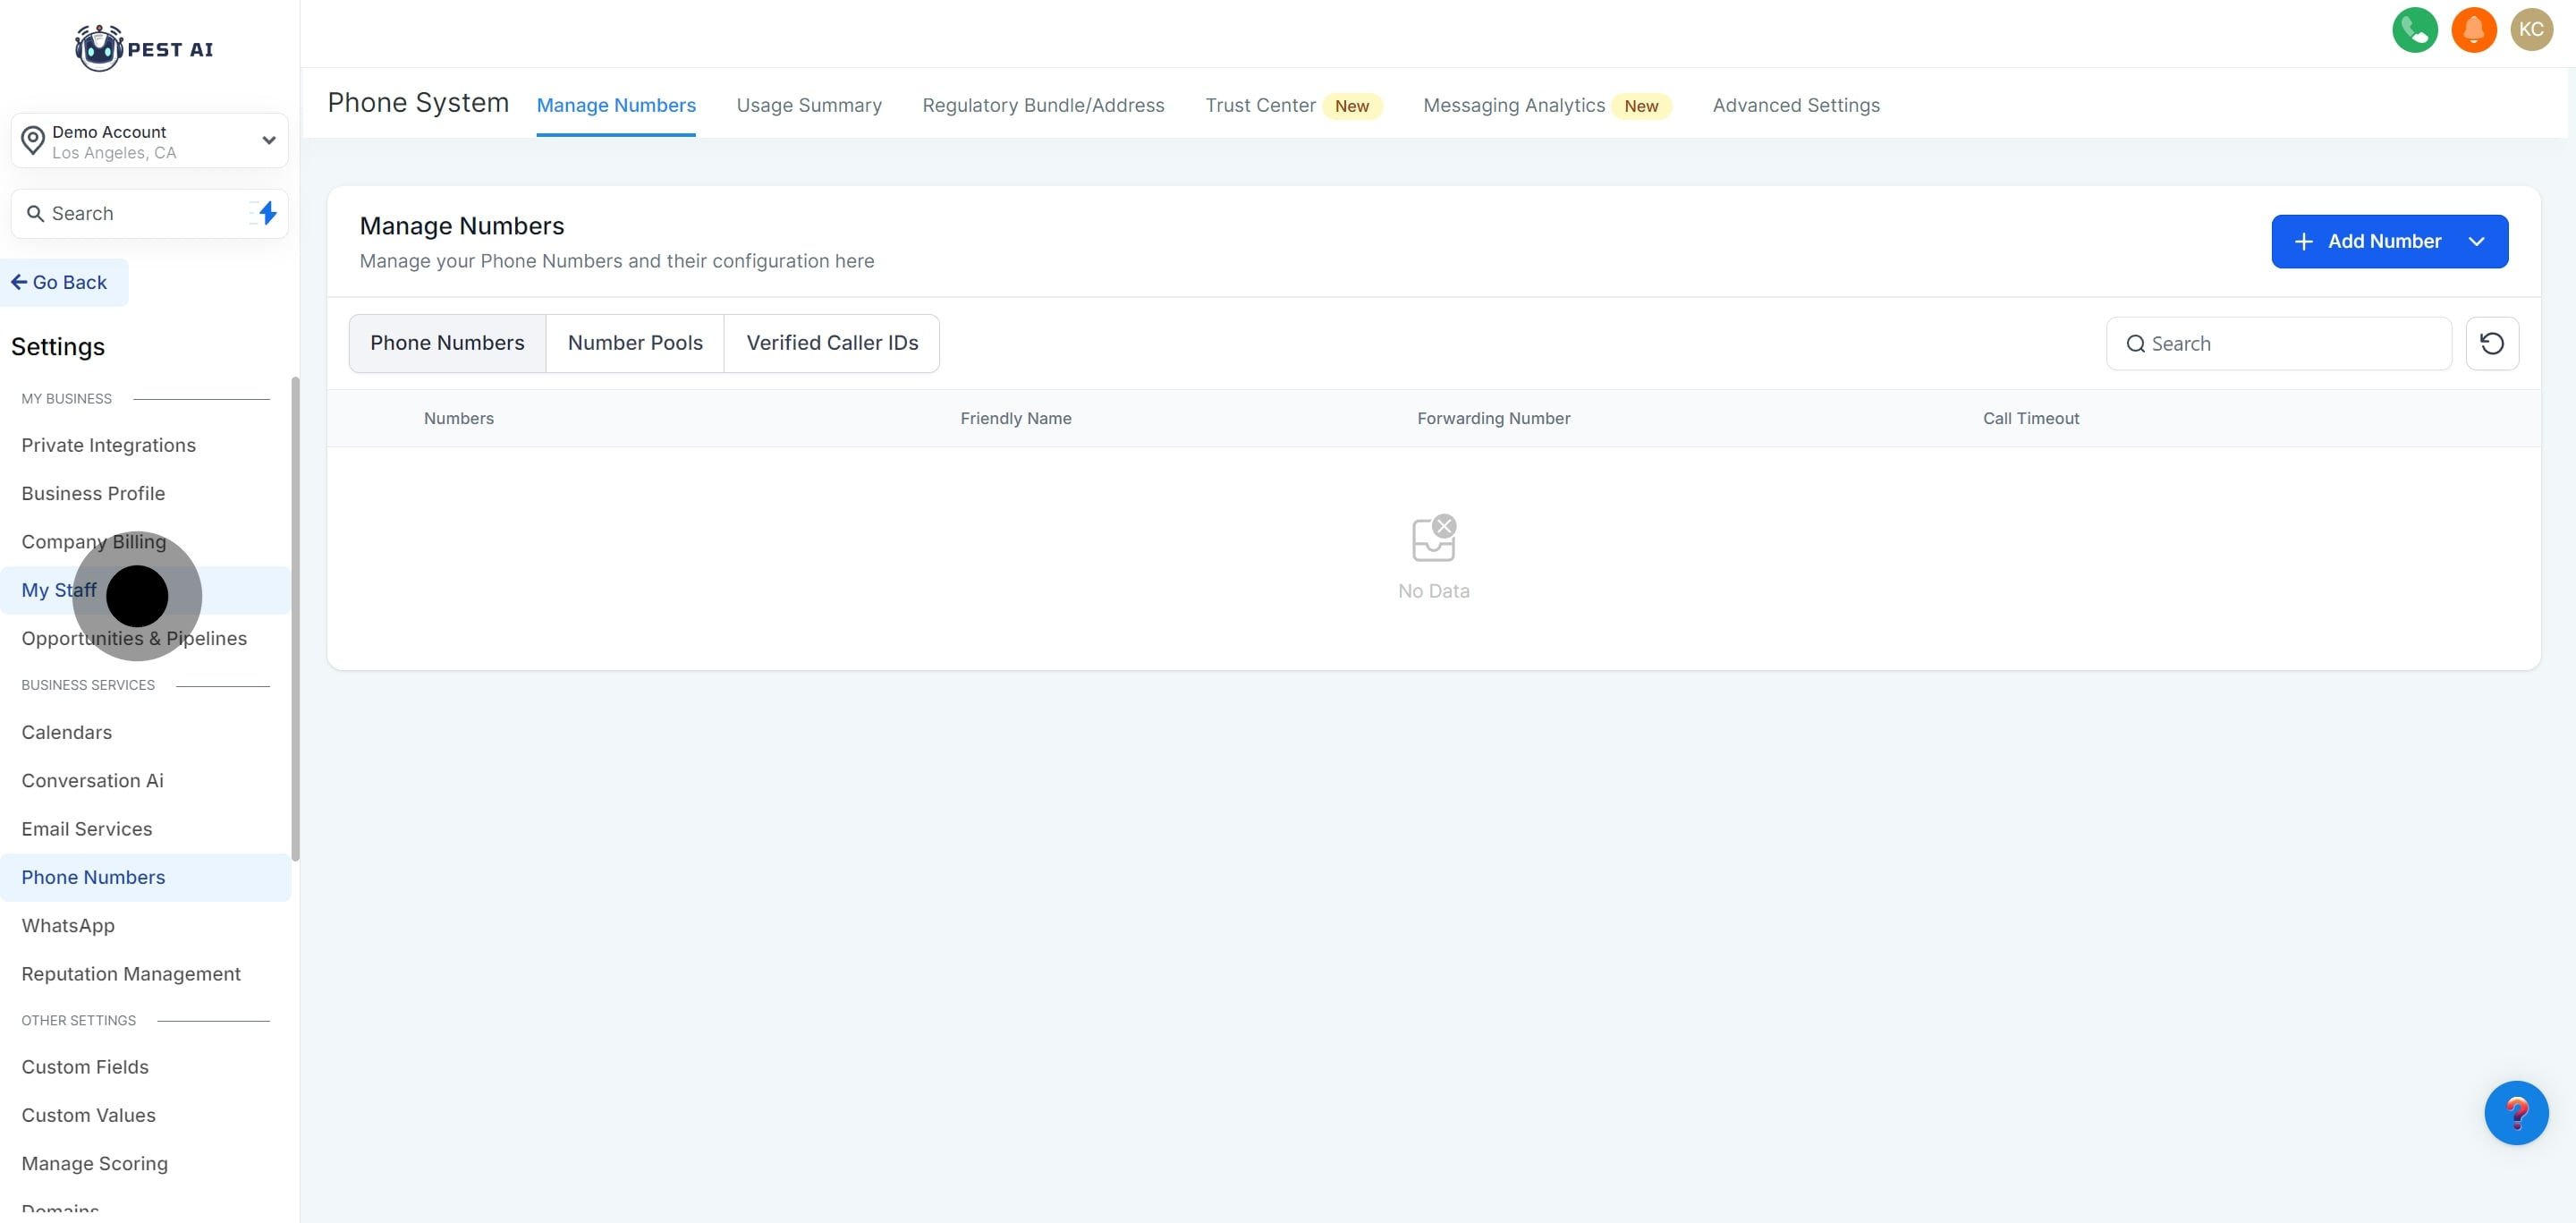Open the Add Number dropdown arrow
The height and width of the screenshot is (1223, 2576).
[x=2476, y=241]
